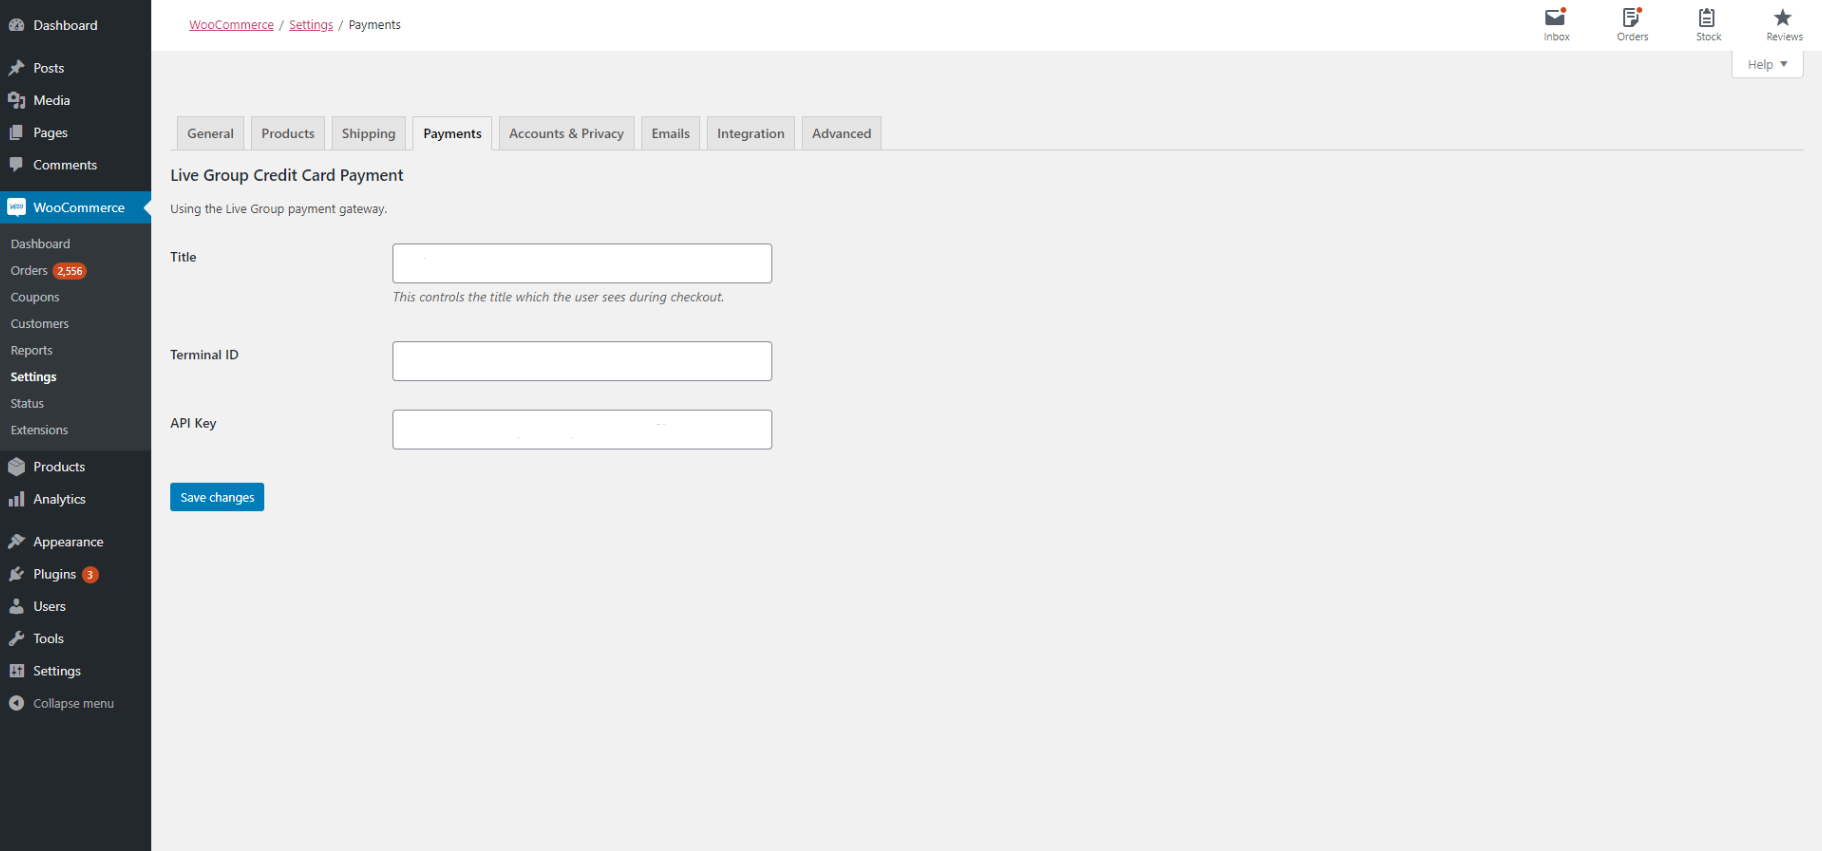Focus the Title input field
This screenshot has width=1822, height=851.
click(582, 263)
